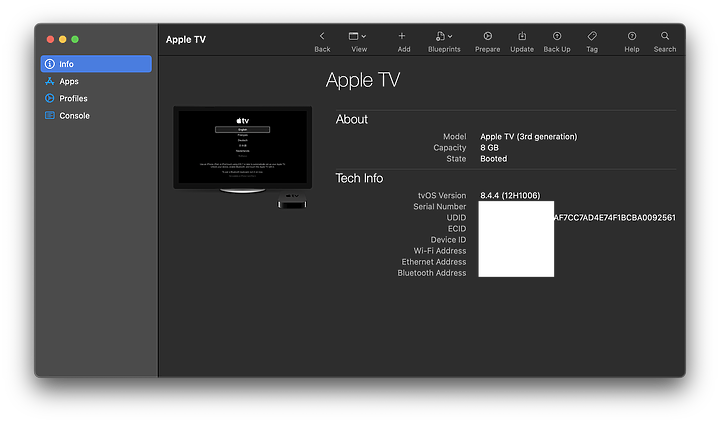Image resolution: width=720 pixels, height=423 pixels.
Task: Click the Add plus icon
Action: 402,36
